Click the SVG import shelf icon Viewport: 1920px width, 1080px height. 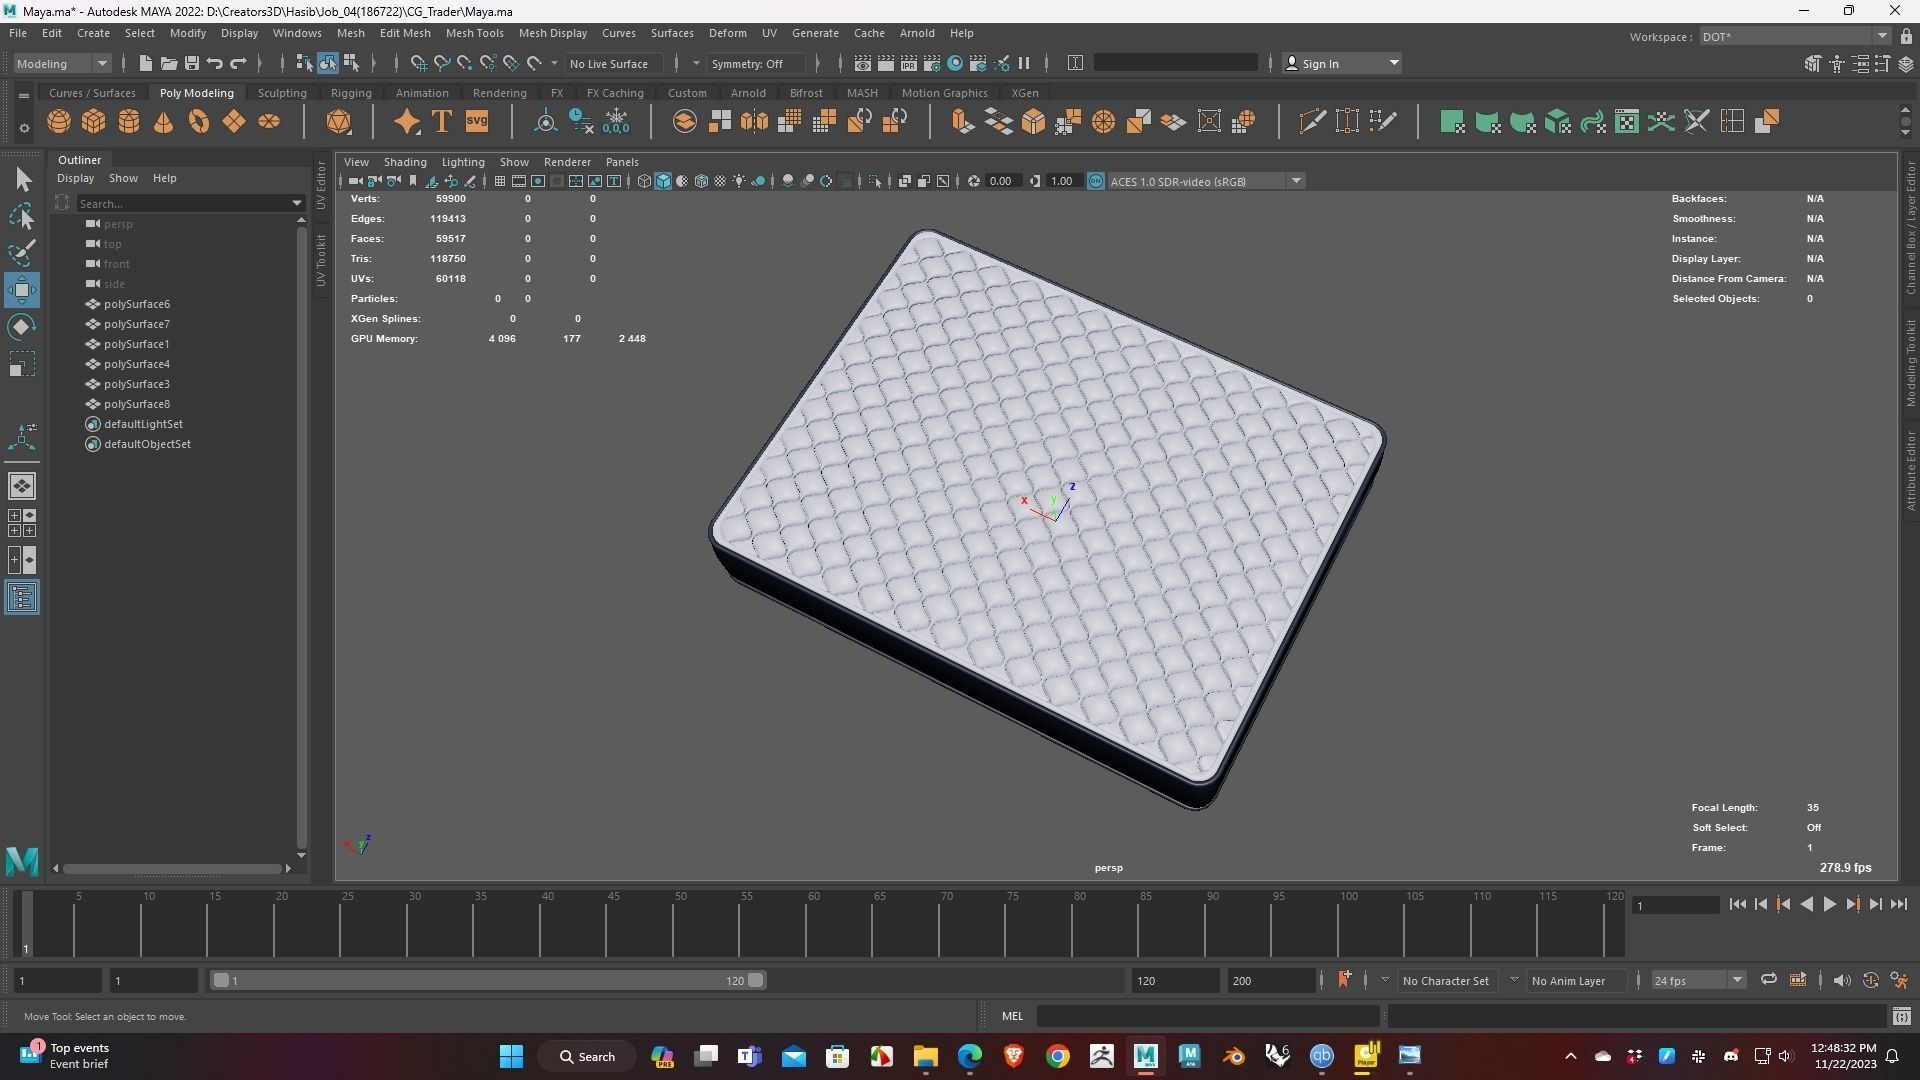coord(477,122)
